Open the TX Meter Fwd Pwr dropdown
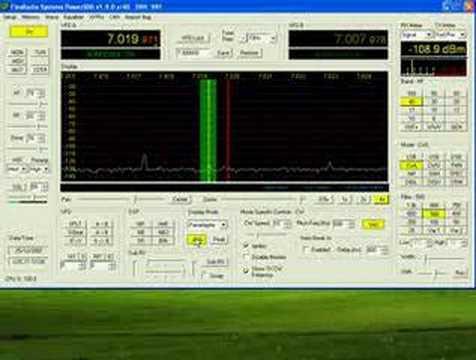Viewport: 476px width, 360px height. coord(450,34)
